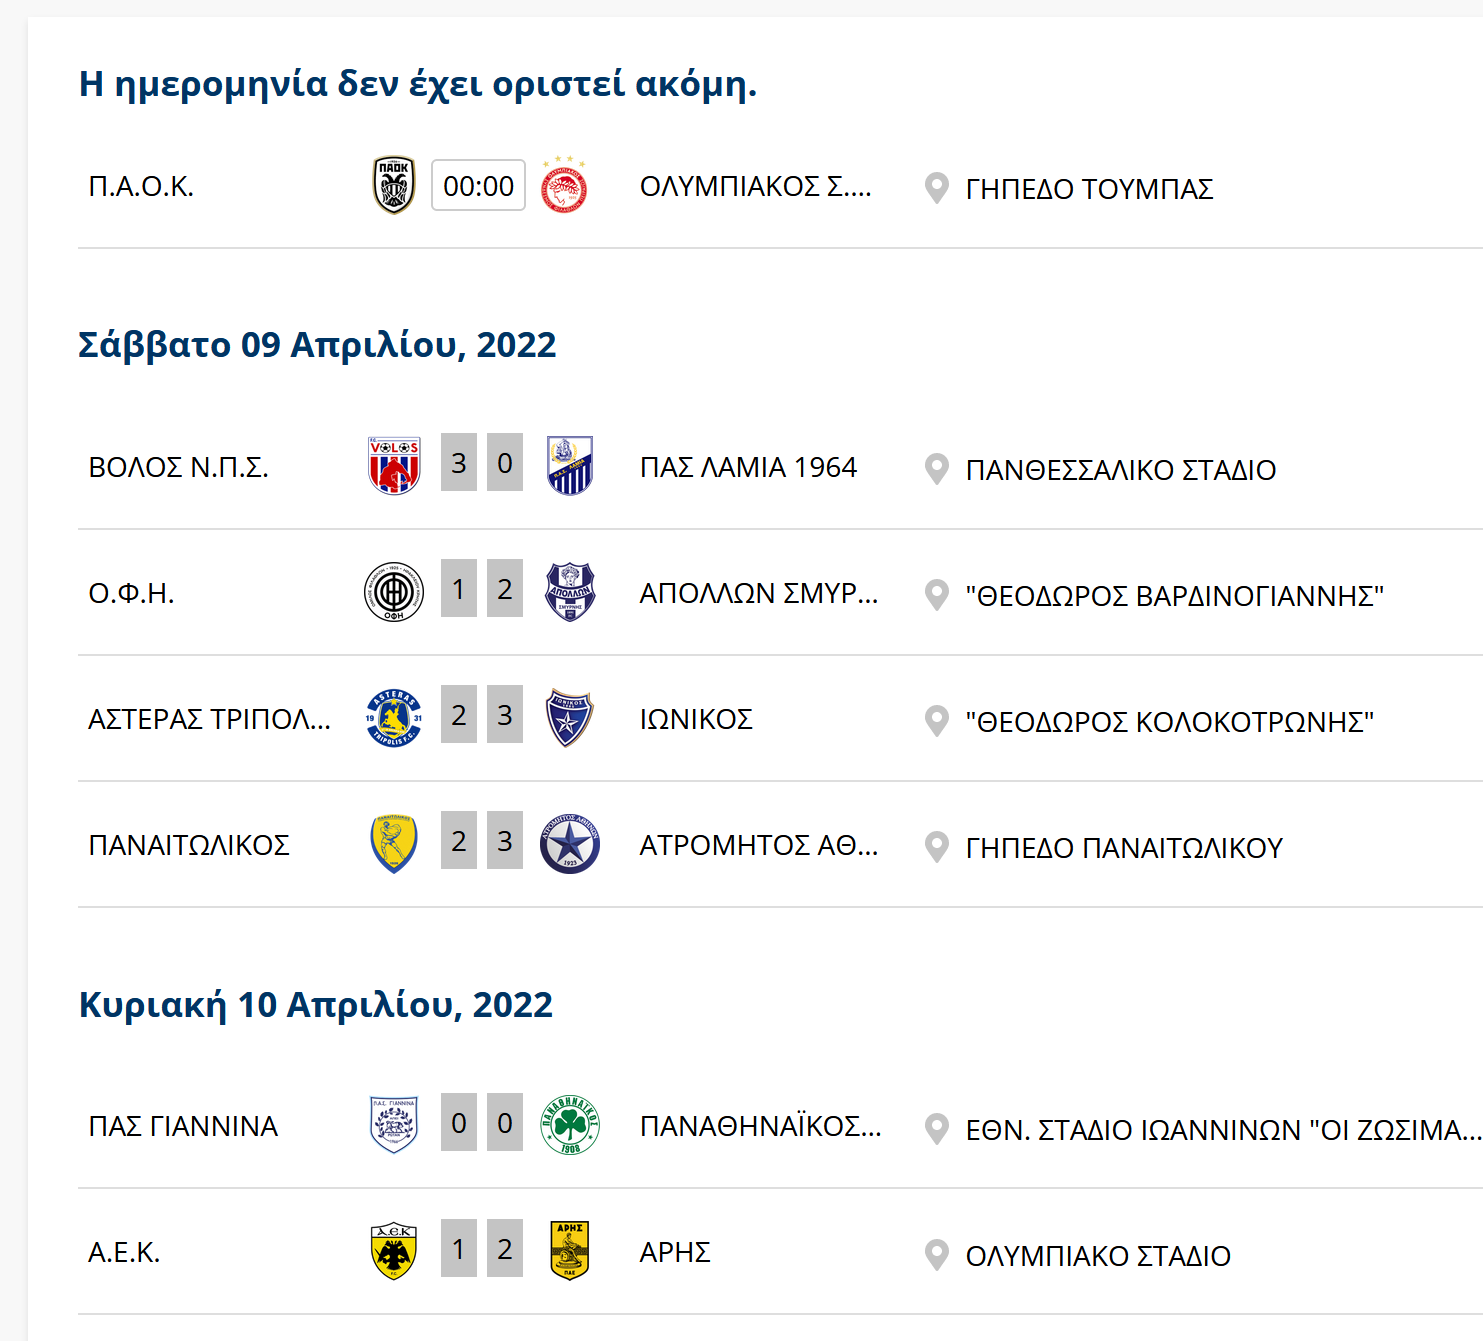
Task: Click map pin beside ΓΗΠΕΔΟ ΤΟΥΜΠΑΣ
Action: point(936,188)
